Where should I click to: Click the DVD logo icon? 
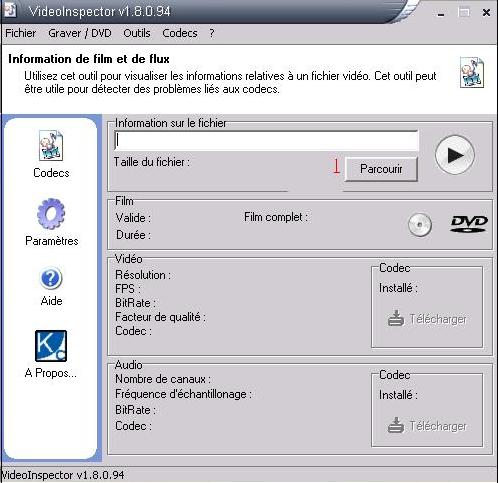coord(469,224)
